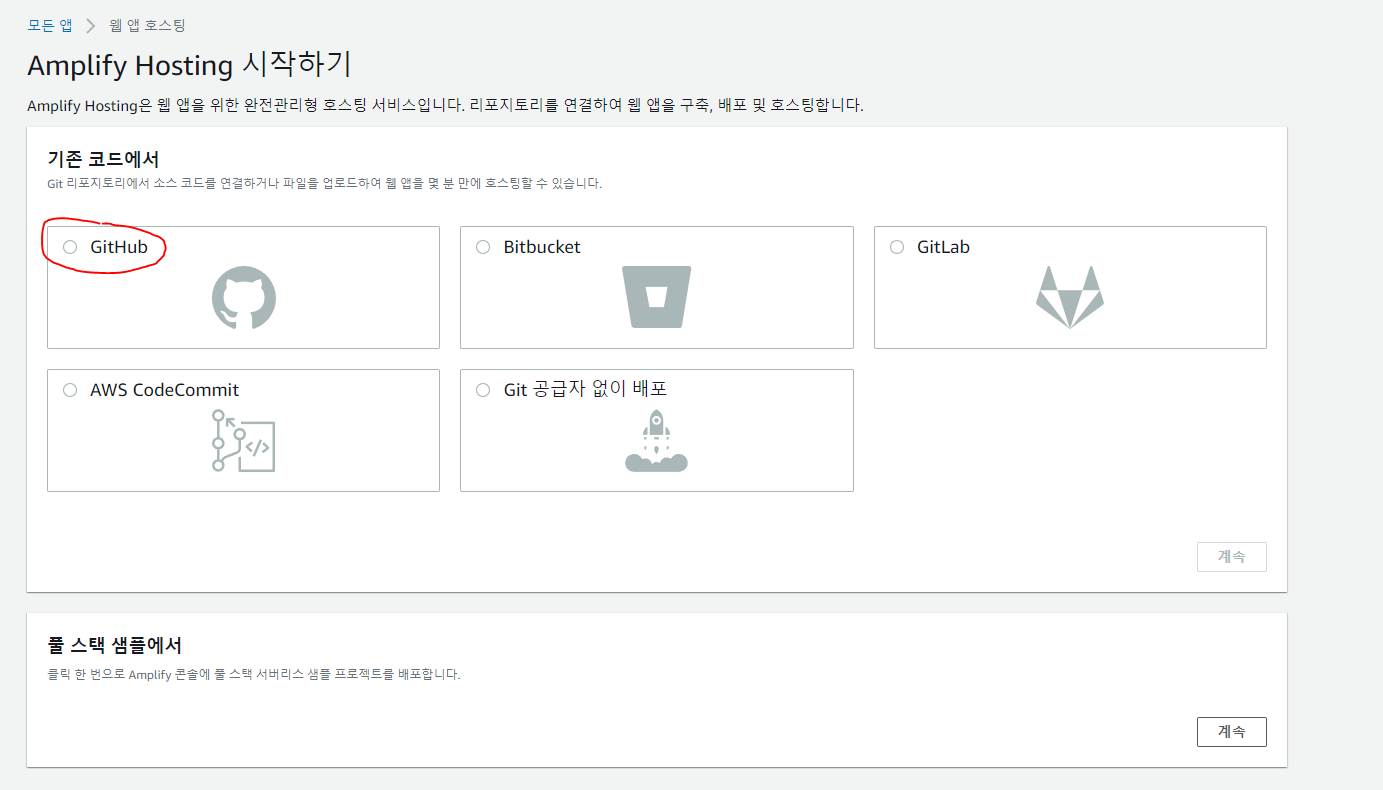1383x790 pixels.
Task: Select the GitHub radio button
Action: (x=70, y=247)
